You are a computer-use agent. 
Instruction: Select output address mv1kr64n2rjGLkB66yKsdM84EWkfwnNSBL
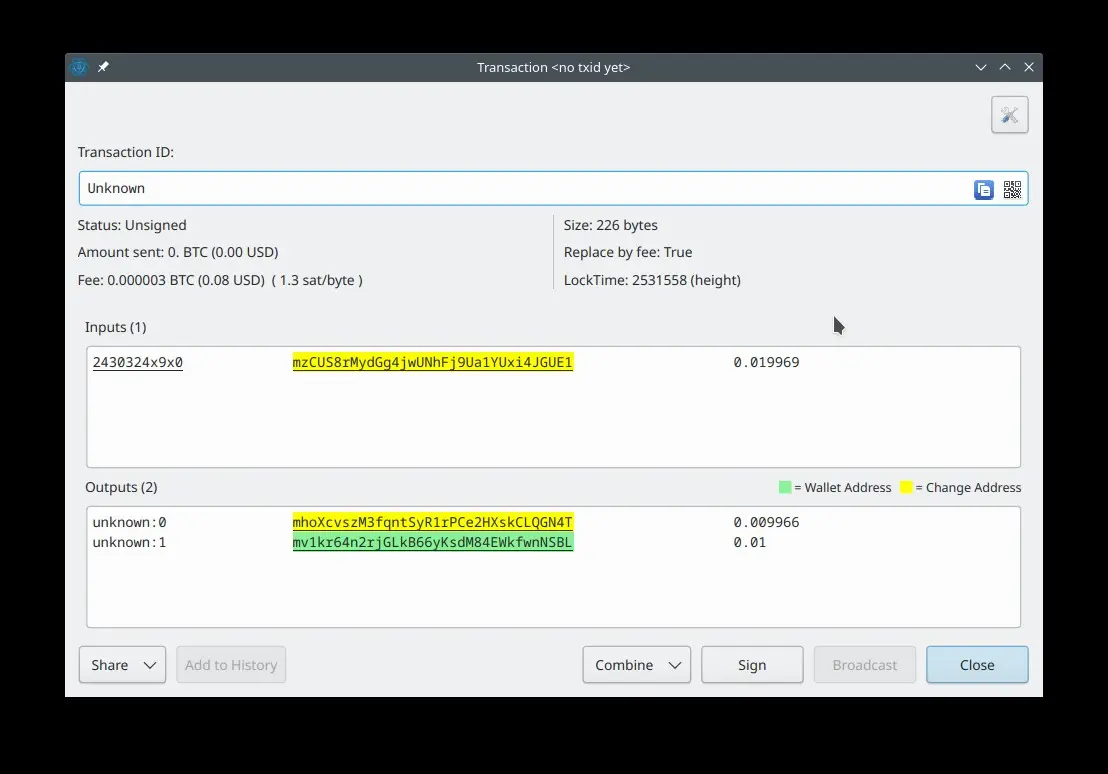[x=432, y=542]
